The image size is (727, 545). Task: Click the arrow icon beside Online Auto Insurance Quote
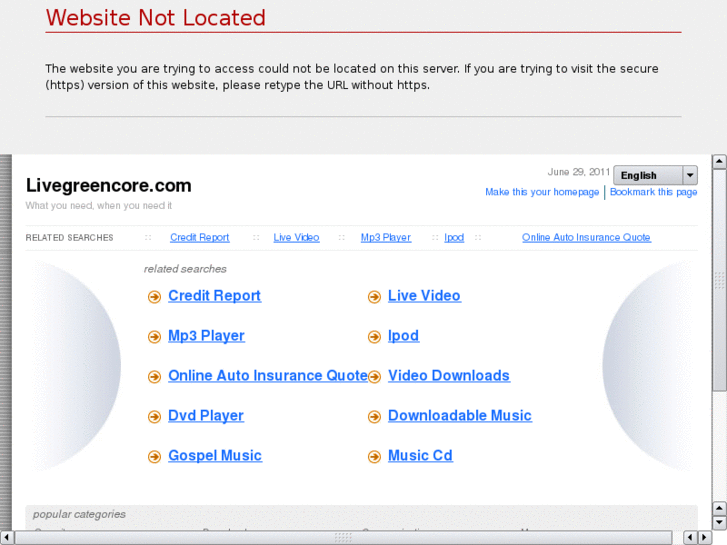tap(154, 376)
